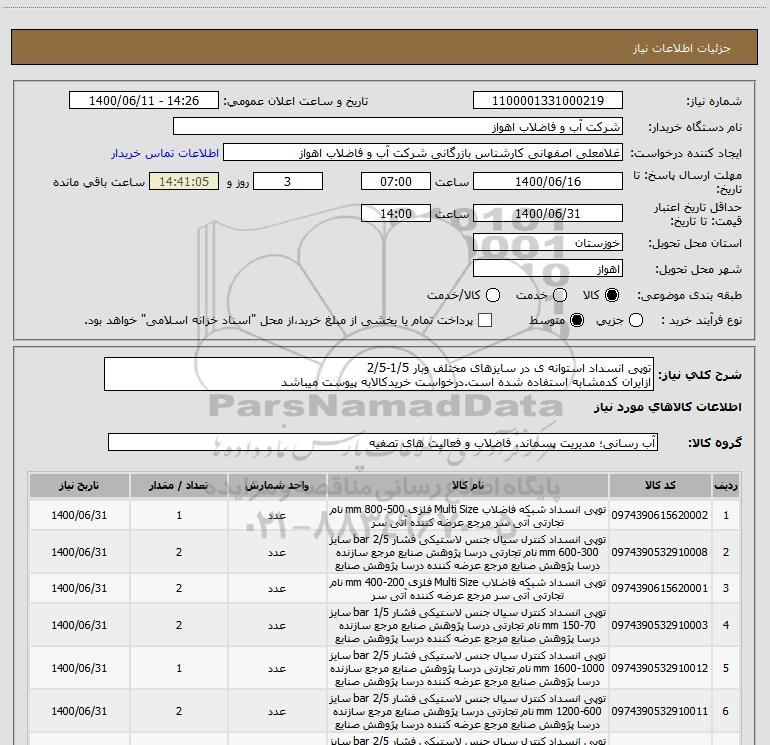Click the date cell in row 1

click(79, 515)
